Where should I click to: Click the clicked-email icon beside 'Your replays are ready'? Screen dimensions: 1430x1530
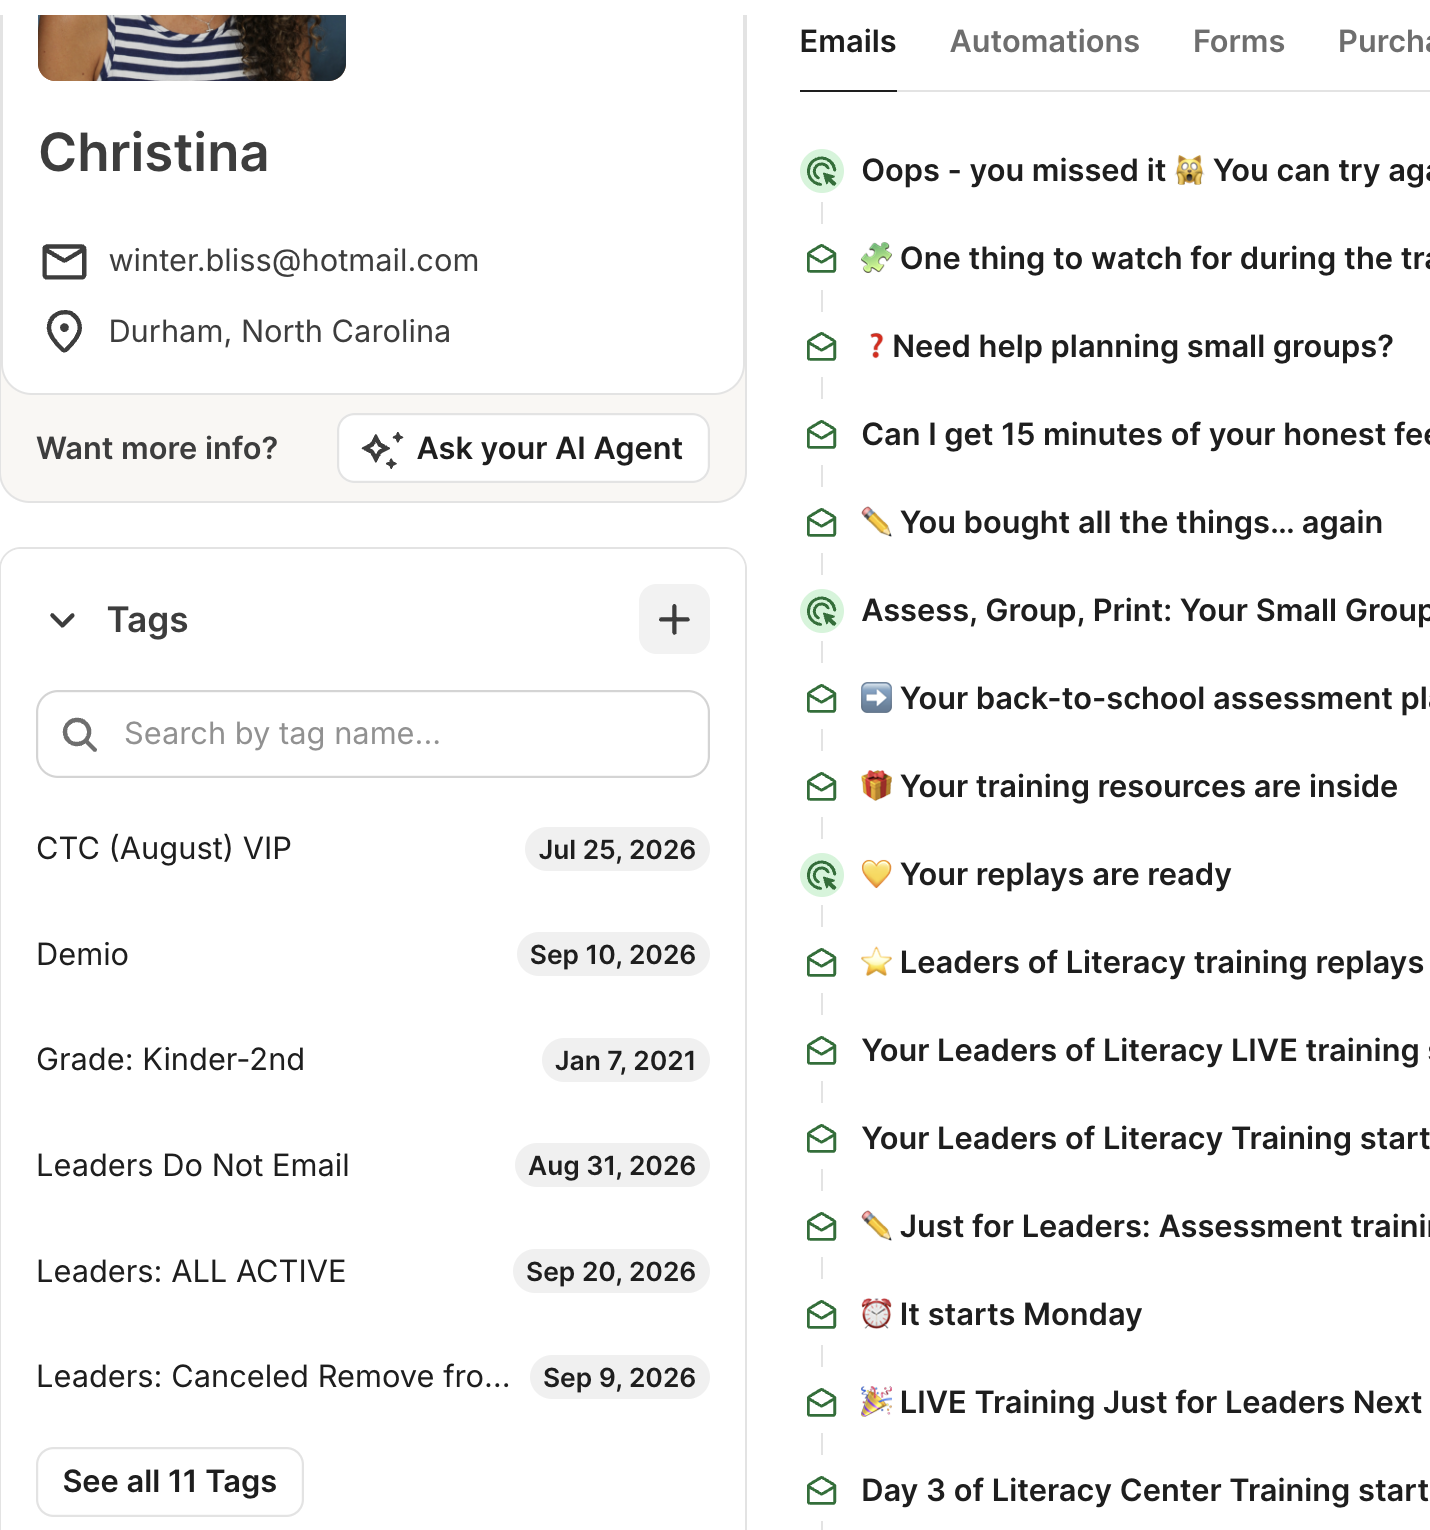[822, 875]
